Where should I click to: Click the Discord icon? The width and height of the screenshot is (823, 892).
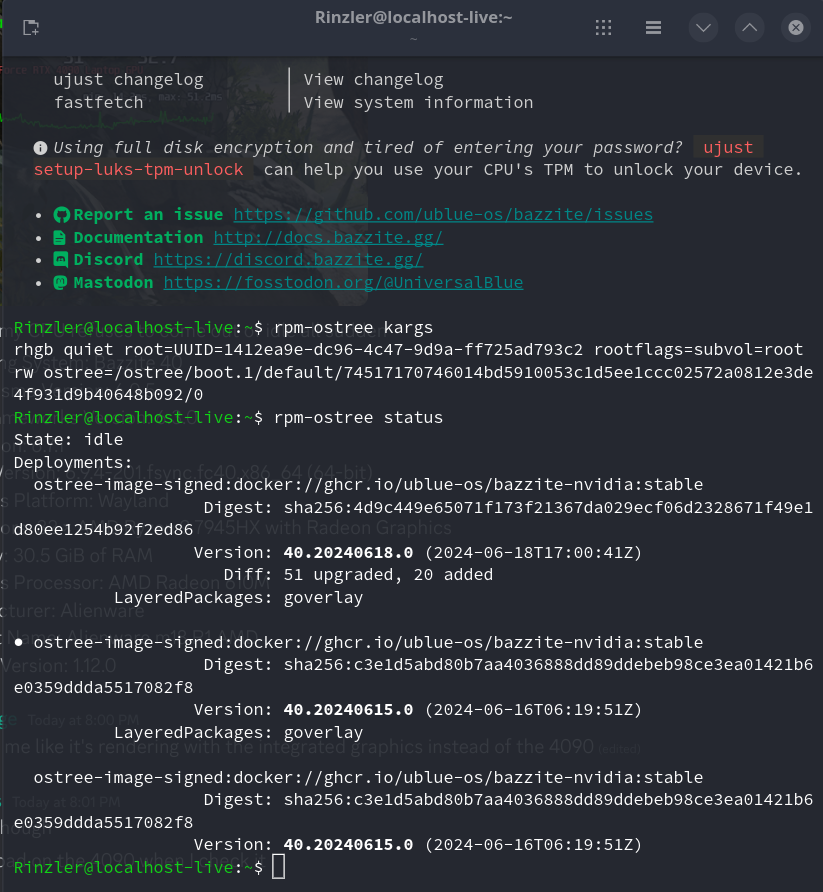[61, 260]
